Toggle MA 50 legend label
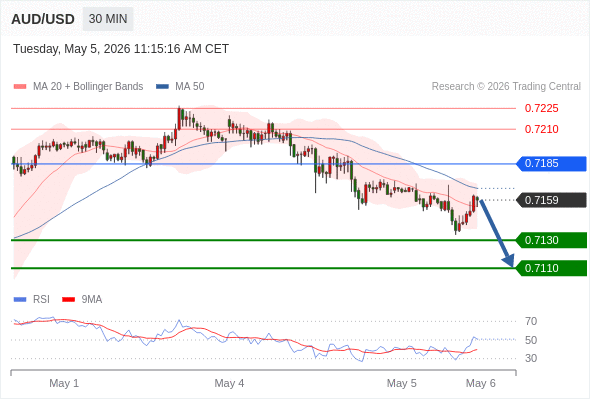 pyautogui.click(x=190, y=87)
